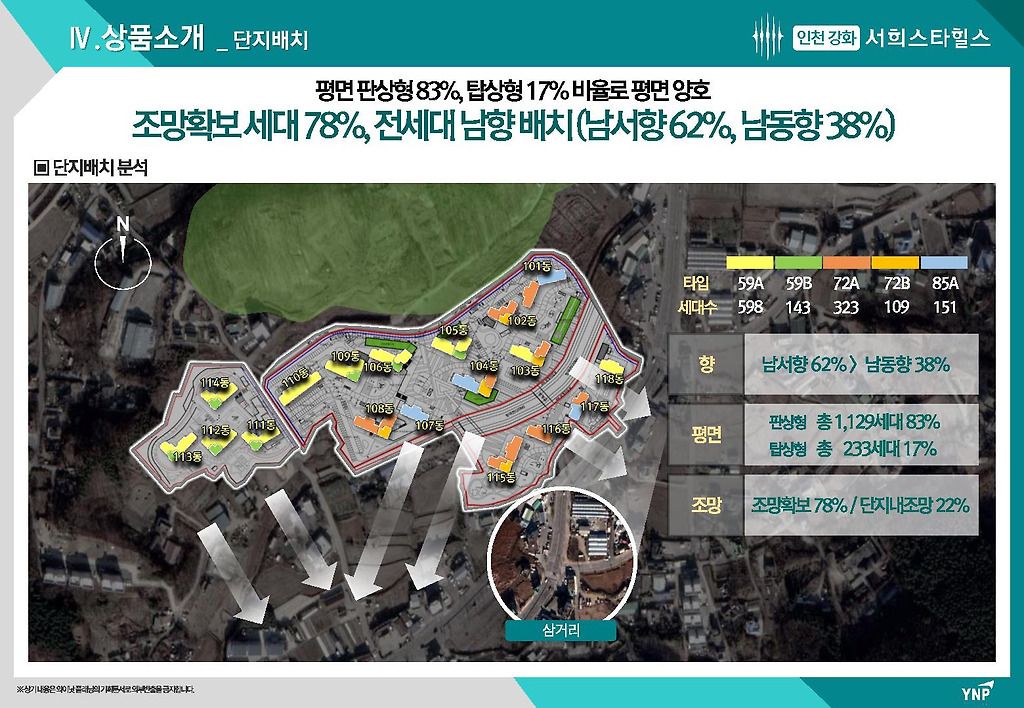This screenshot has width=1024, height=708.
Task: Select the yellow 59A color swatch
Action: [x=750, y=263]
